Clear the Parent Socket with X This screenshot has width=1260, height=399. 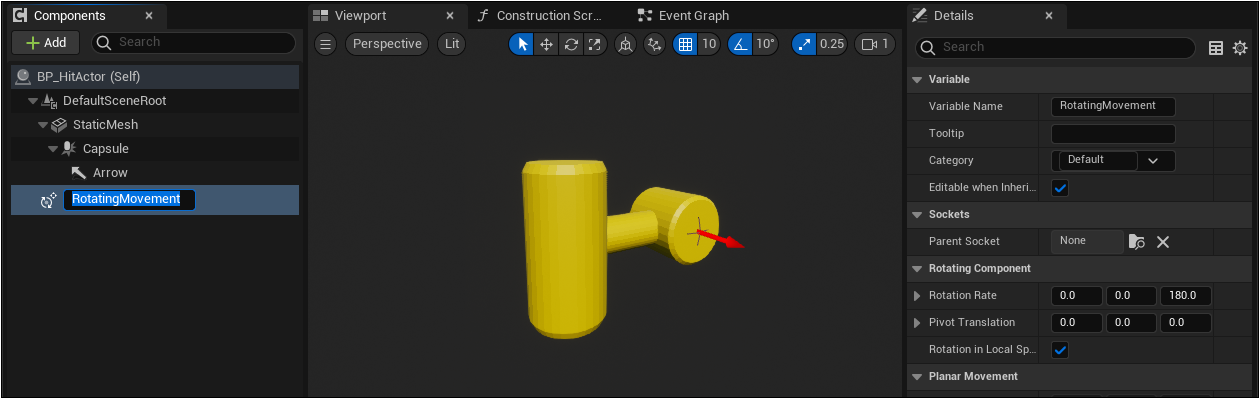pyautogui.click(x=1163, y=241)
